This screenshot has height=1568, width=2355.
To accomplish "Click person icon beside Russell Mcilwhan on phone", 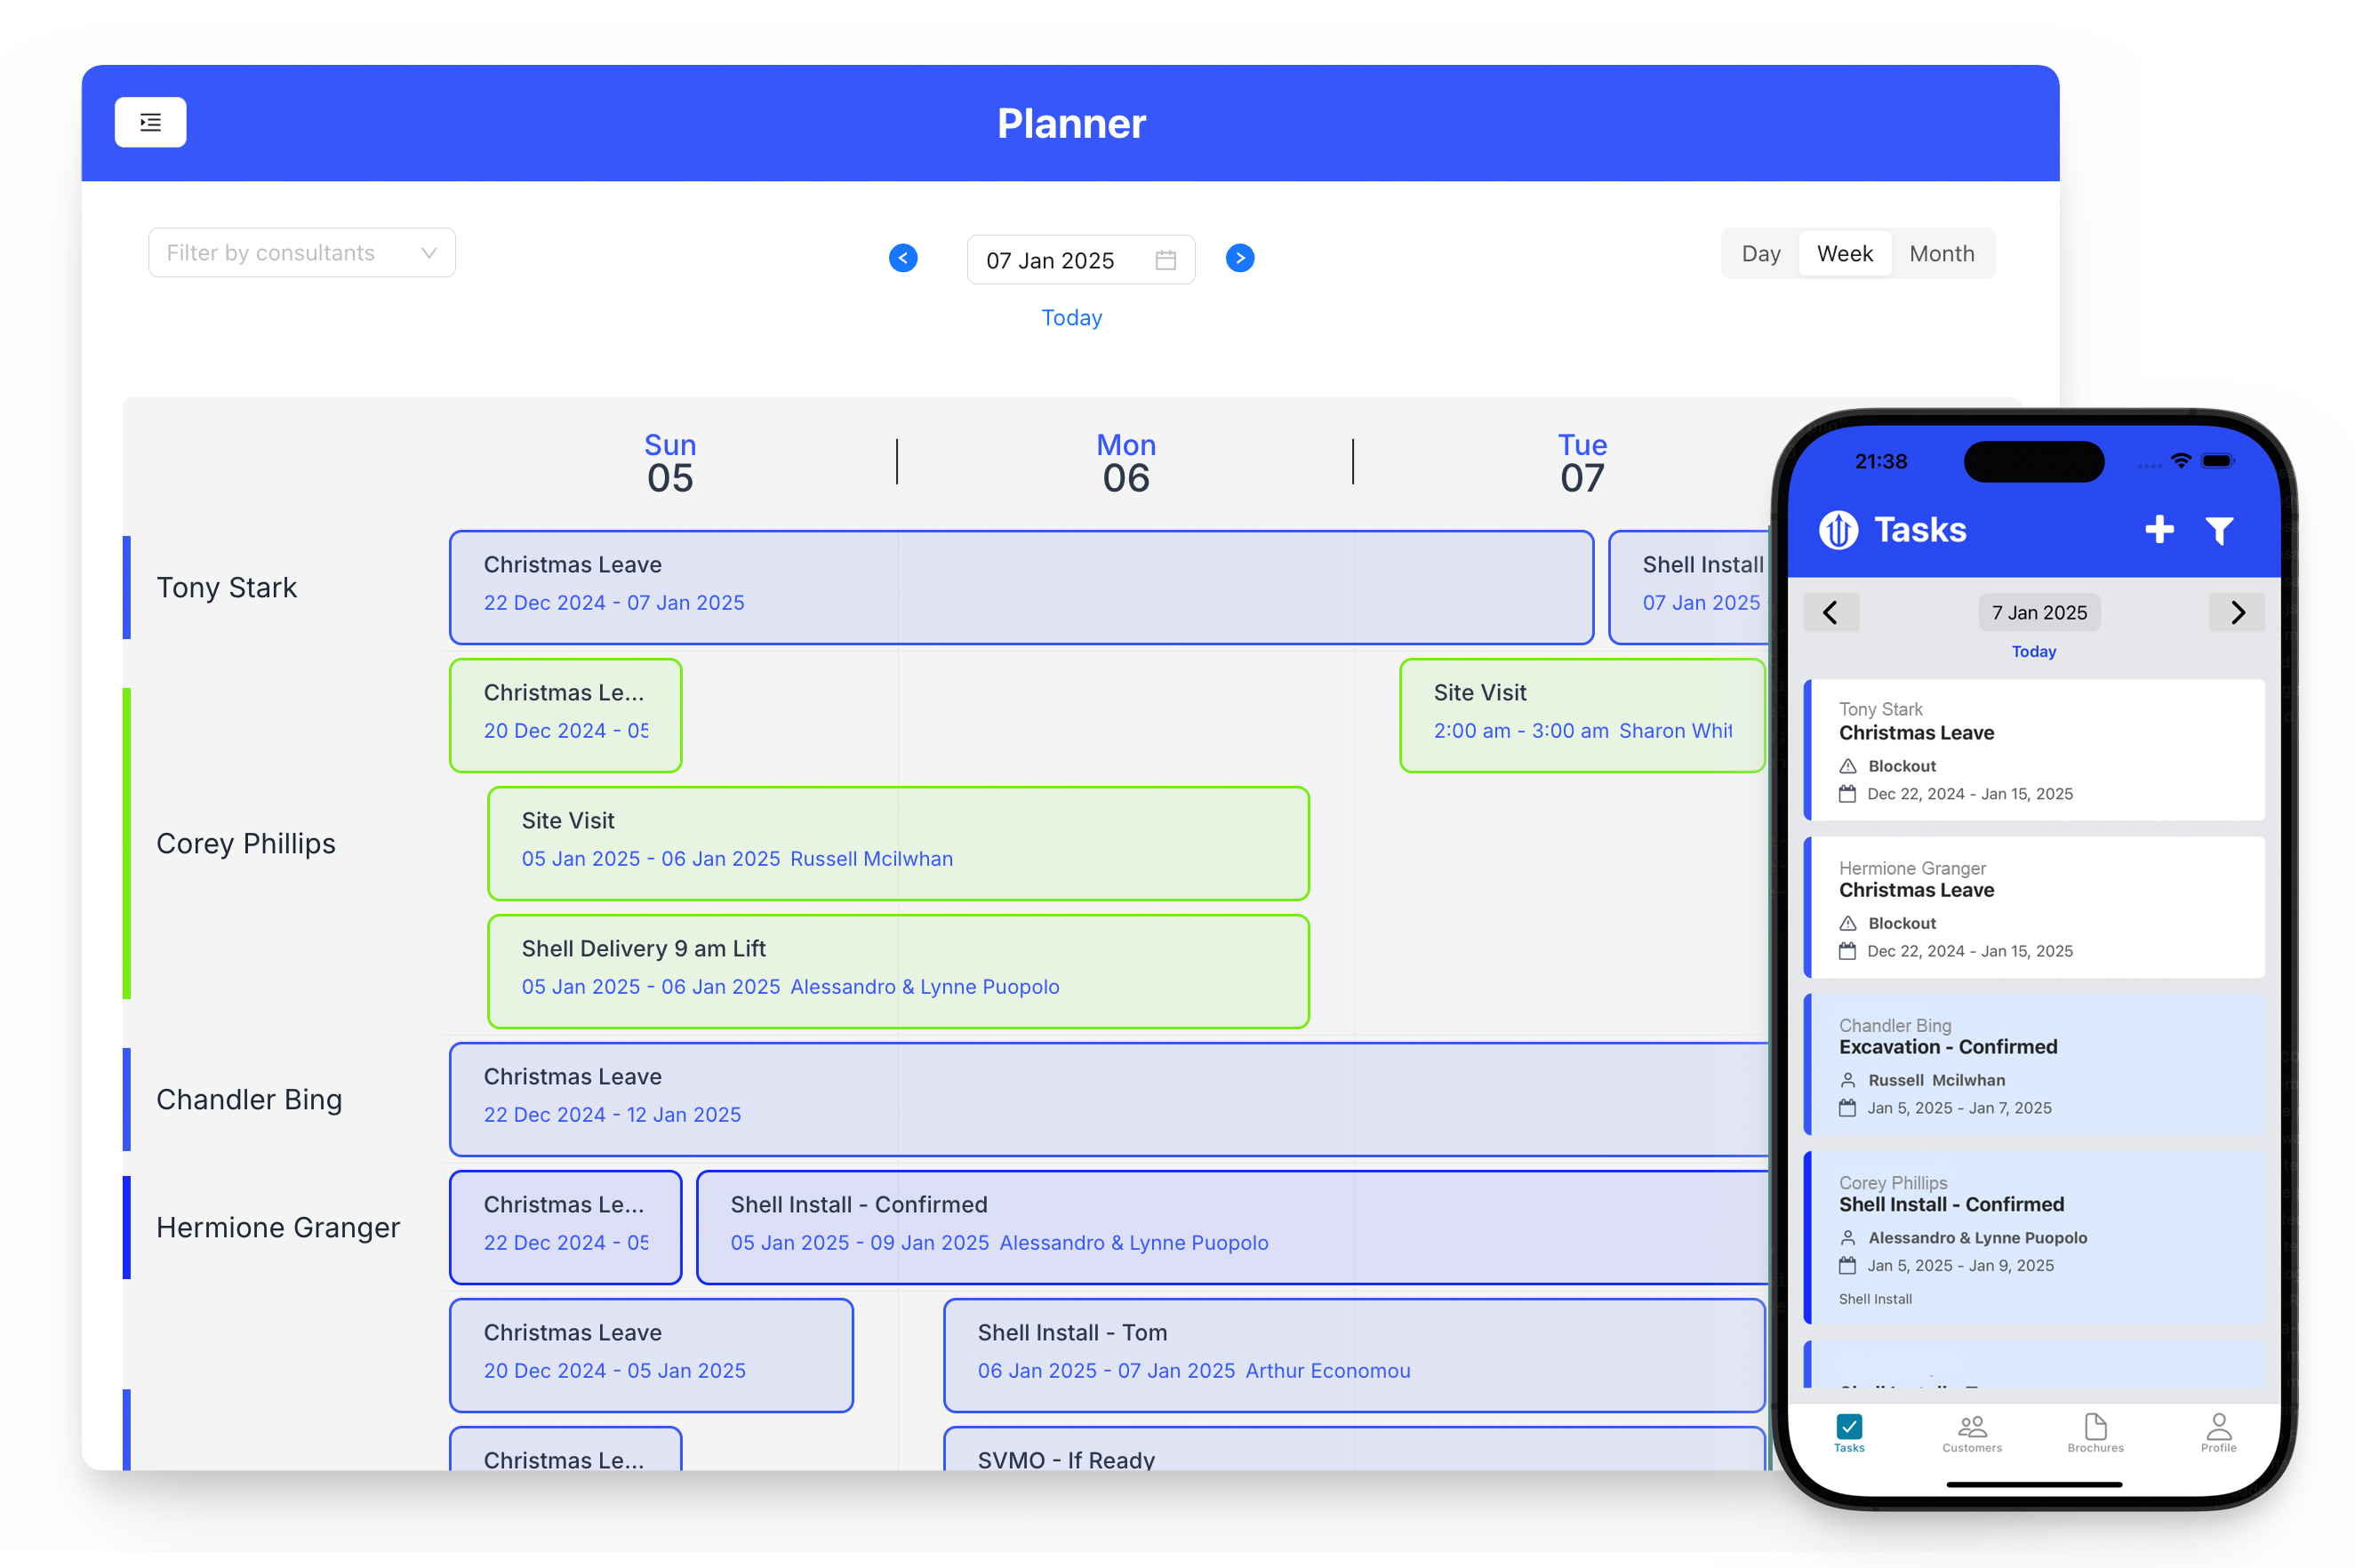I will pos(1847,1080).
